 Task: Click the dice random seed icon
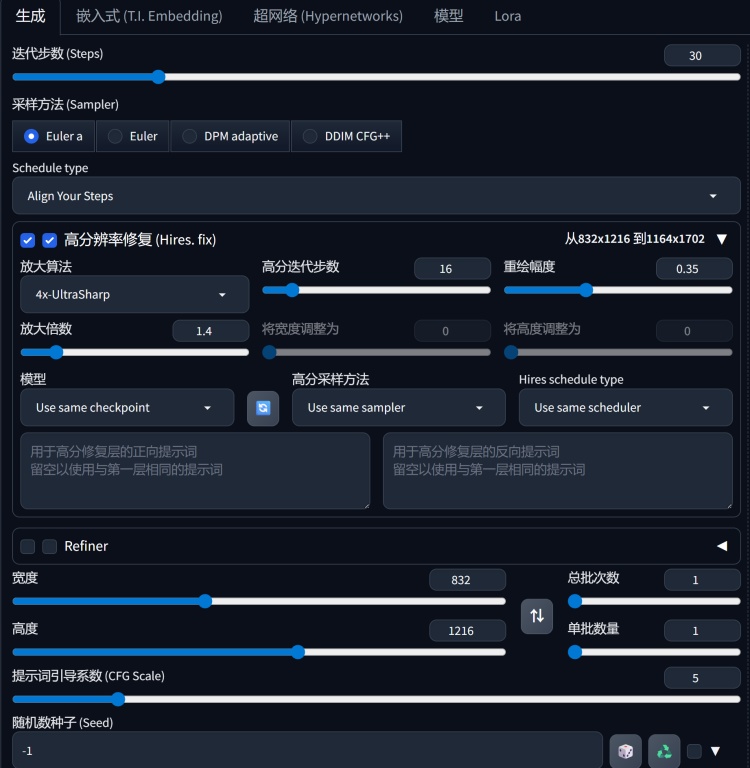click(x=626, y=750)
